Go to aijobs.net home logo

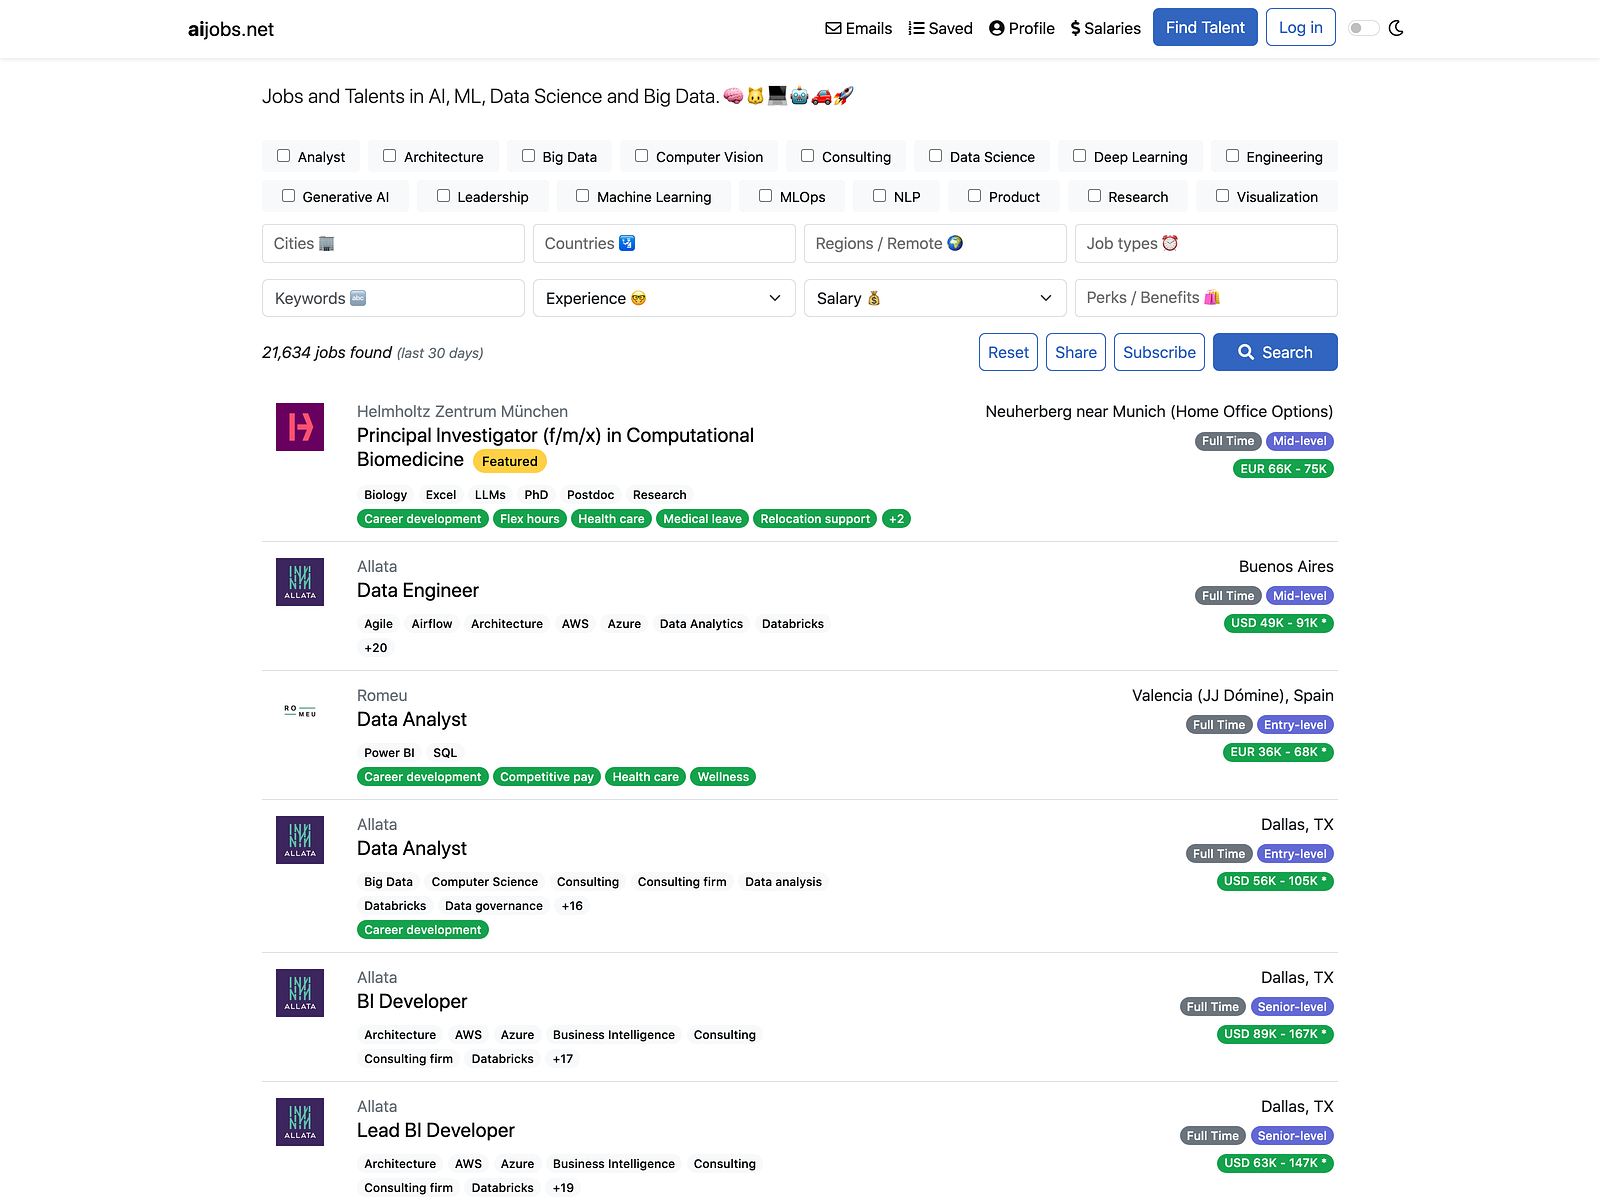click(x=231, y=29)
